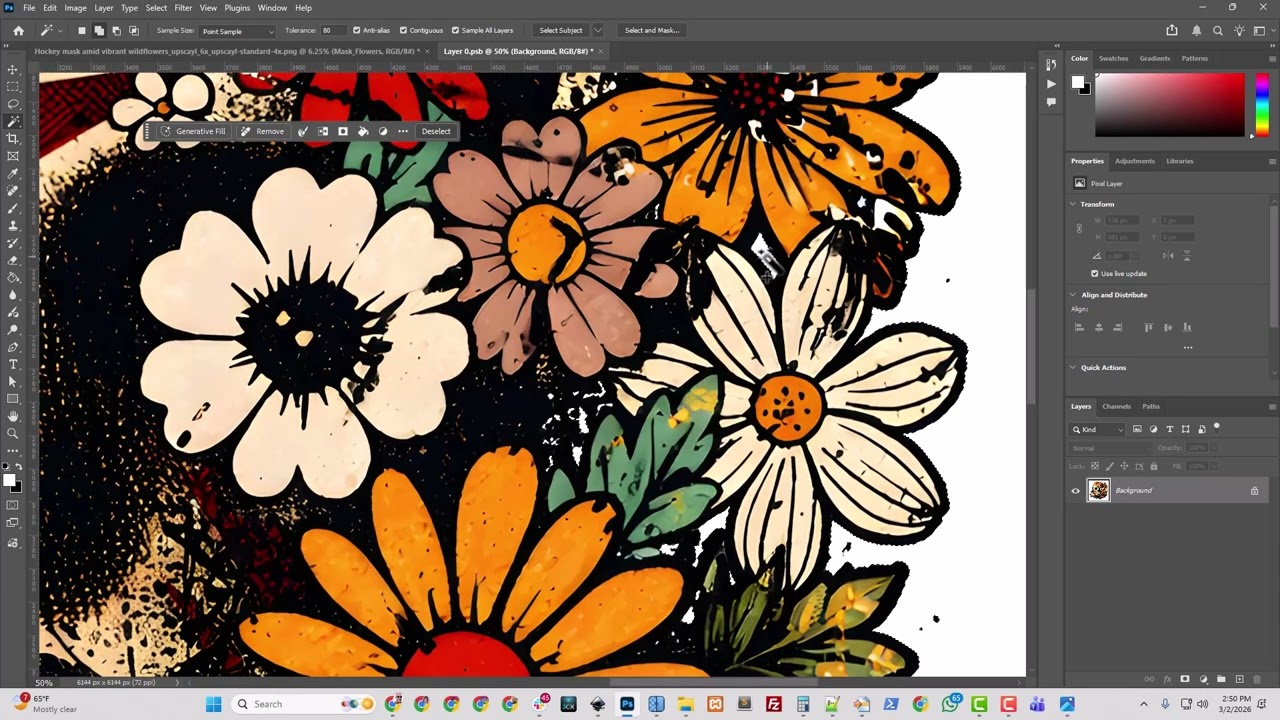Open the layer style fx menu

click(x=1167, y=679)
